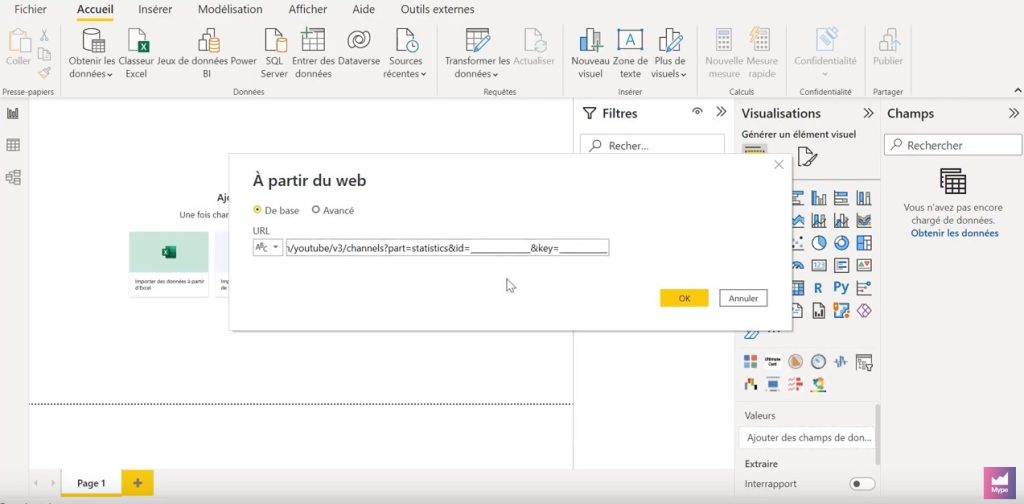Select the donut chart visualization
The image size is (1024, 504).
(841, 243)
